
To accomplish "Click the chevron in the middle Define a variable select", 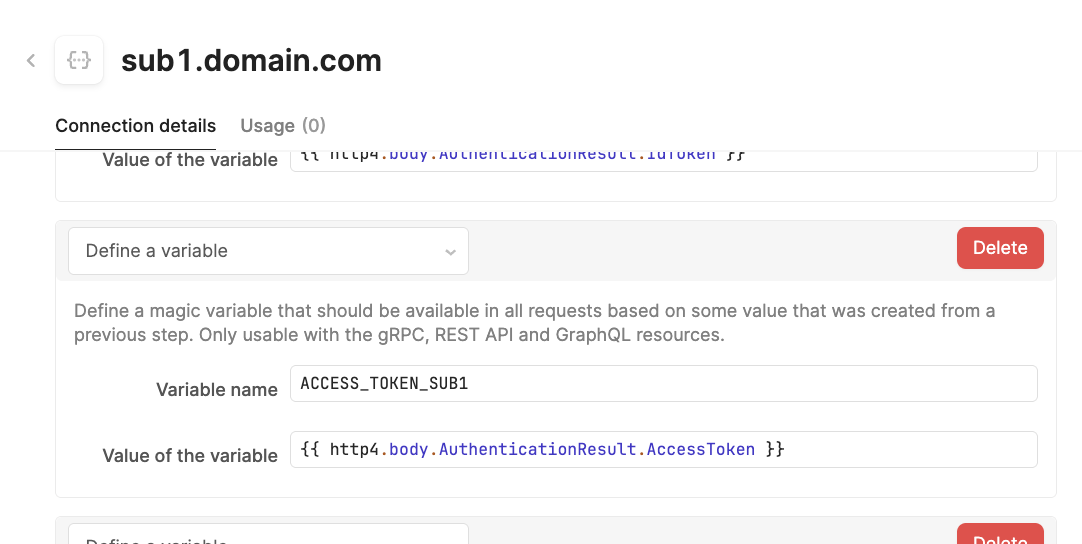I will (x=450, y=252).
